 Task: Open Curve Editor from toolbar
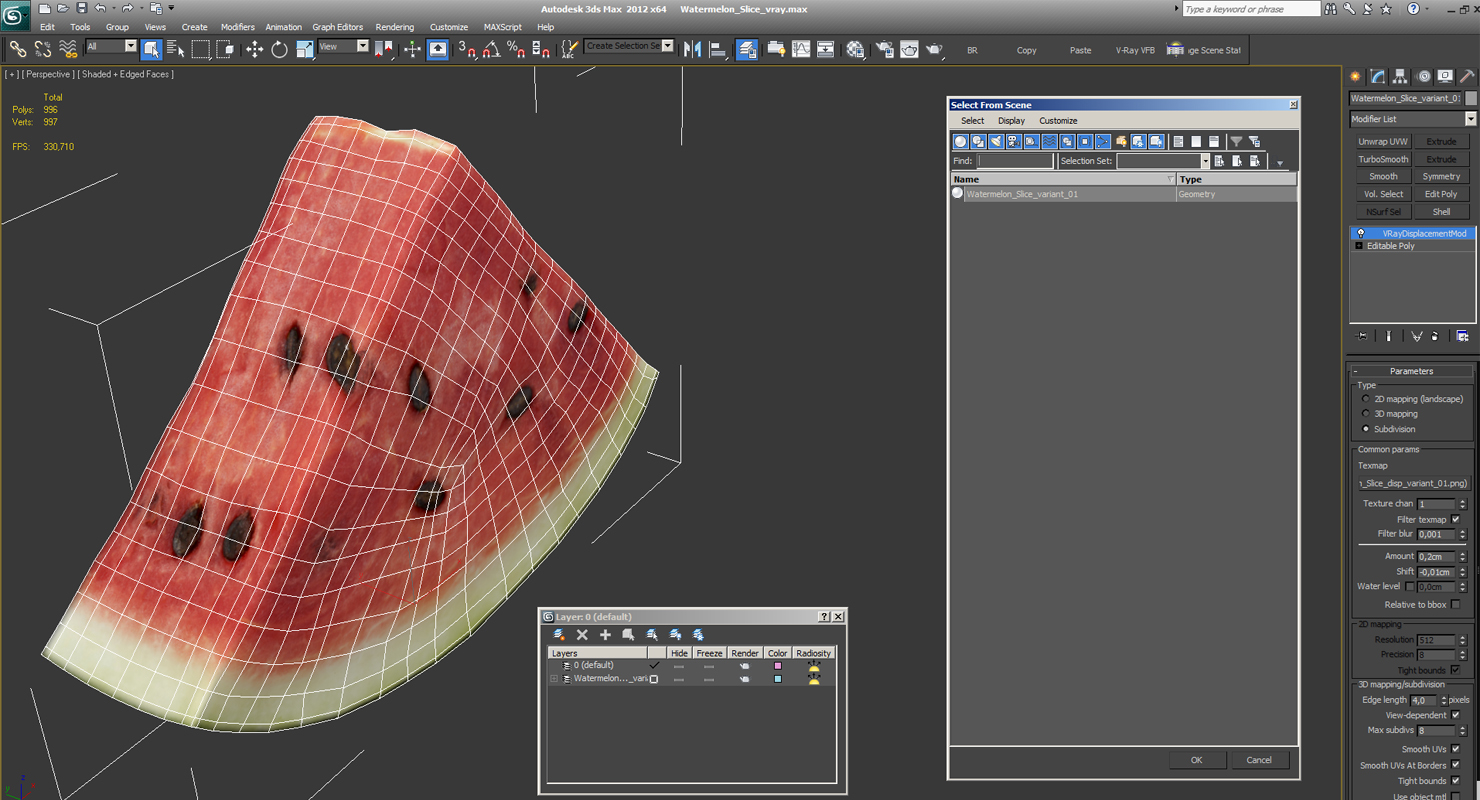(801, 49)
